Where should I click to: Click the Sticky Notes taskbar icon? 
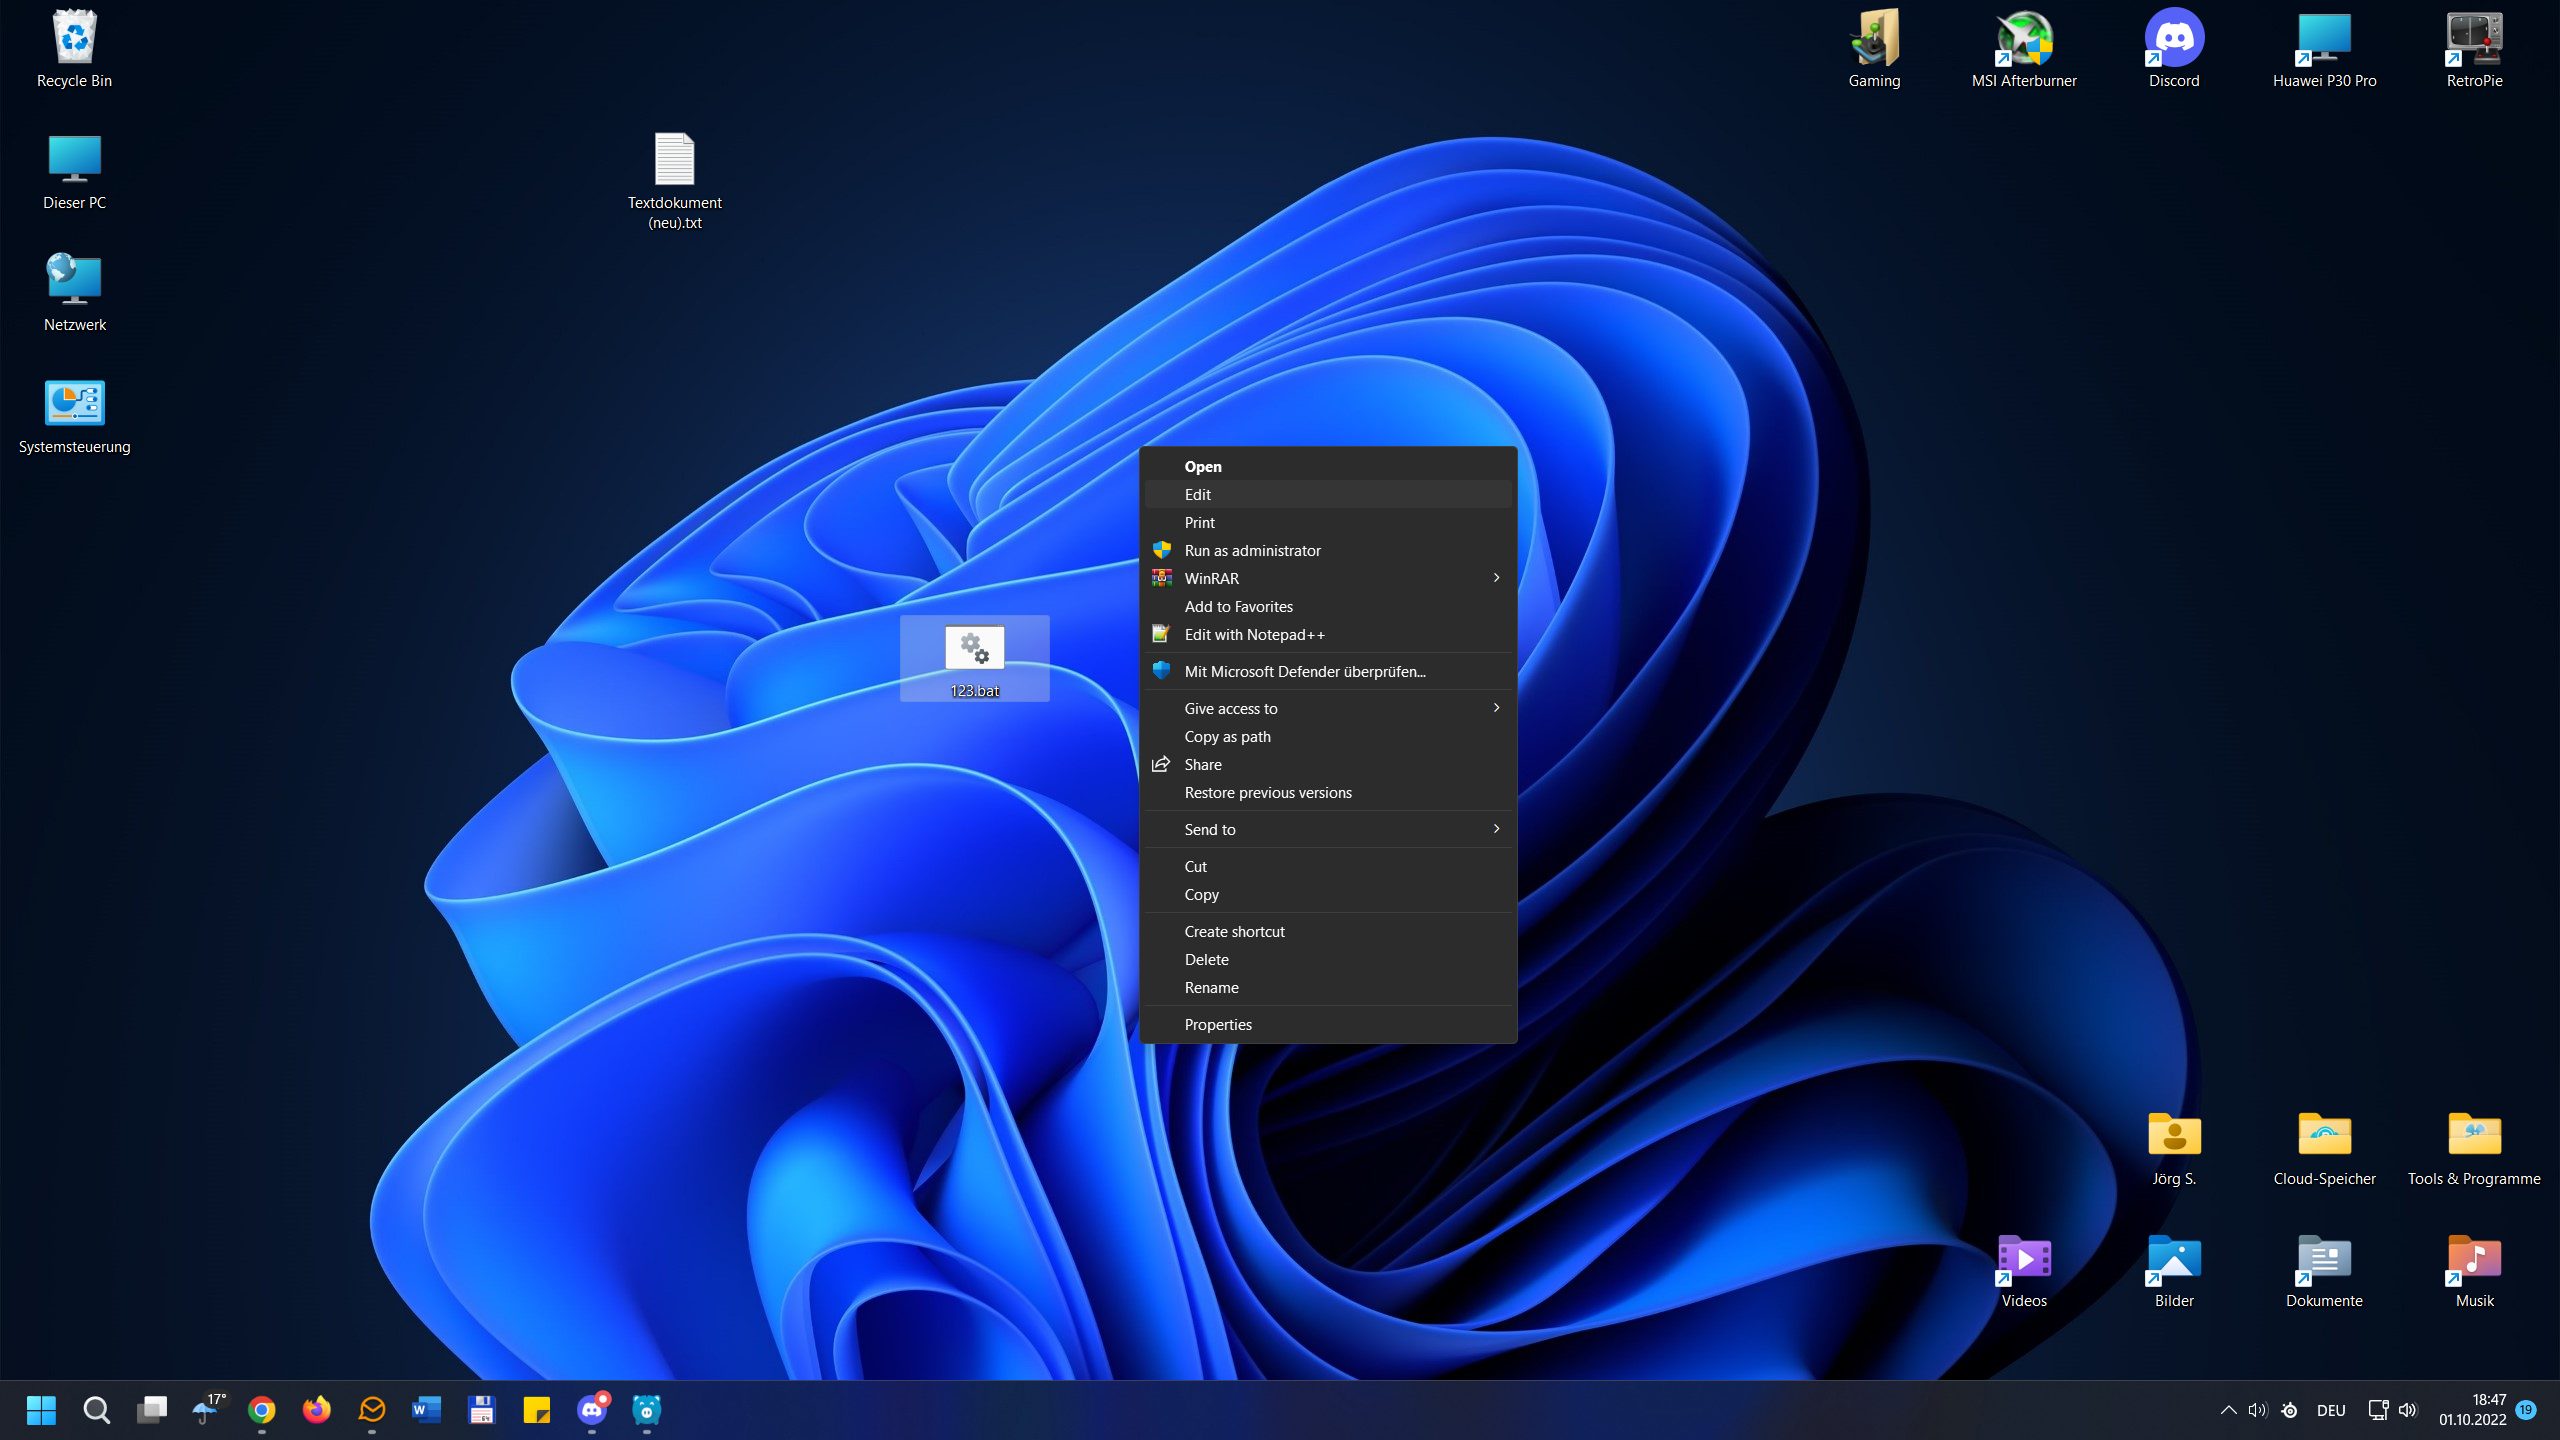537,1410
